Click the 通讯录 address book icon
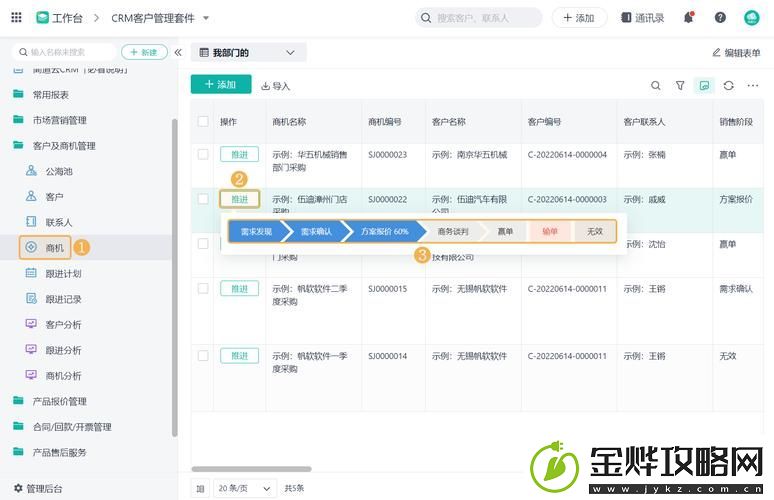The height and width of the screenshot is (500, 774). pyautogui.click(x=626, y=18)
